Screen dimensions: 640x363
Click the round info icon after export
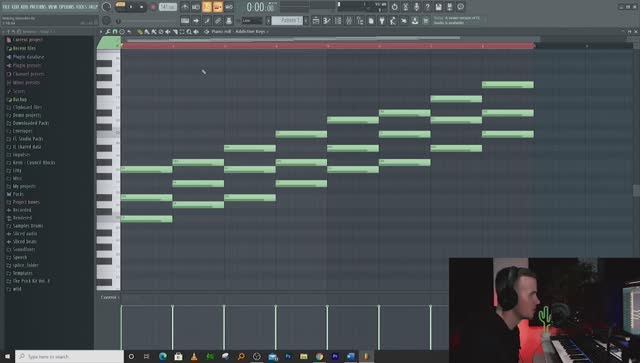click(460, 7)
